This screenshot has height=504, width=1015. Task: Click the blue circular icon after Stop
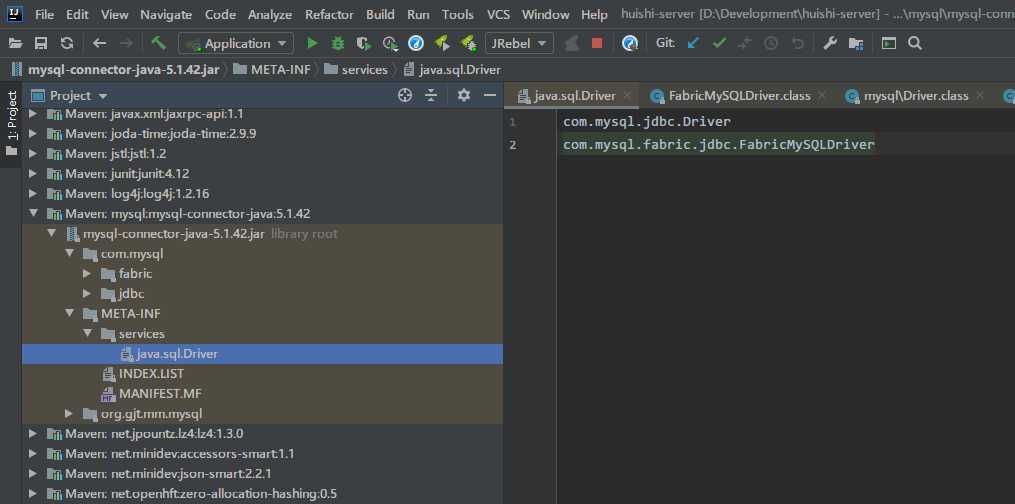[629, 43]
